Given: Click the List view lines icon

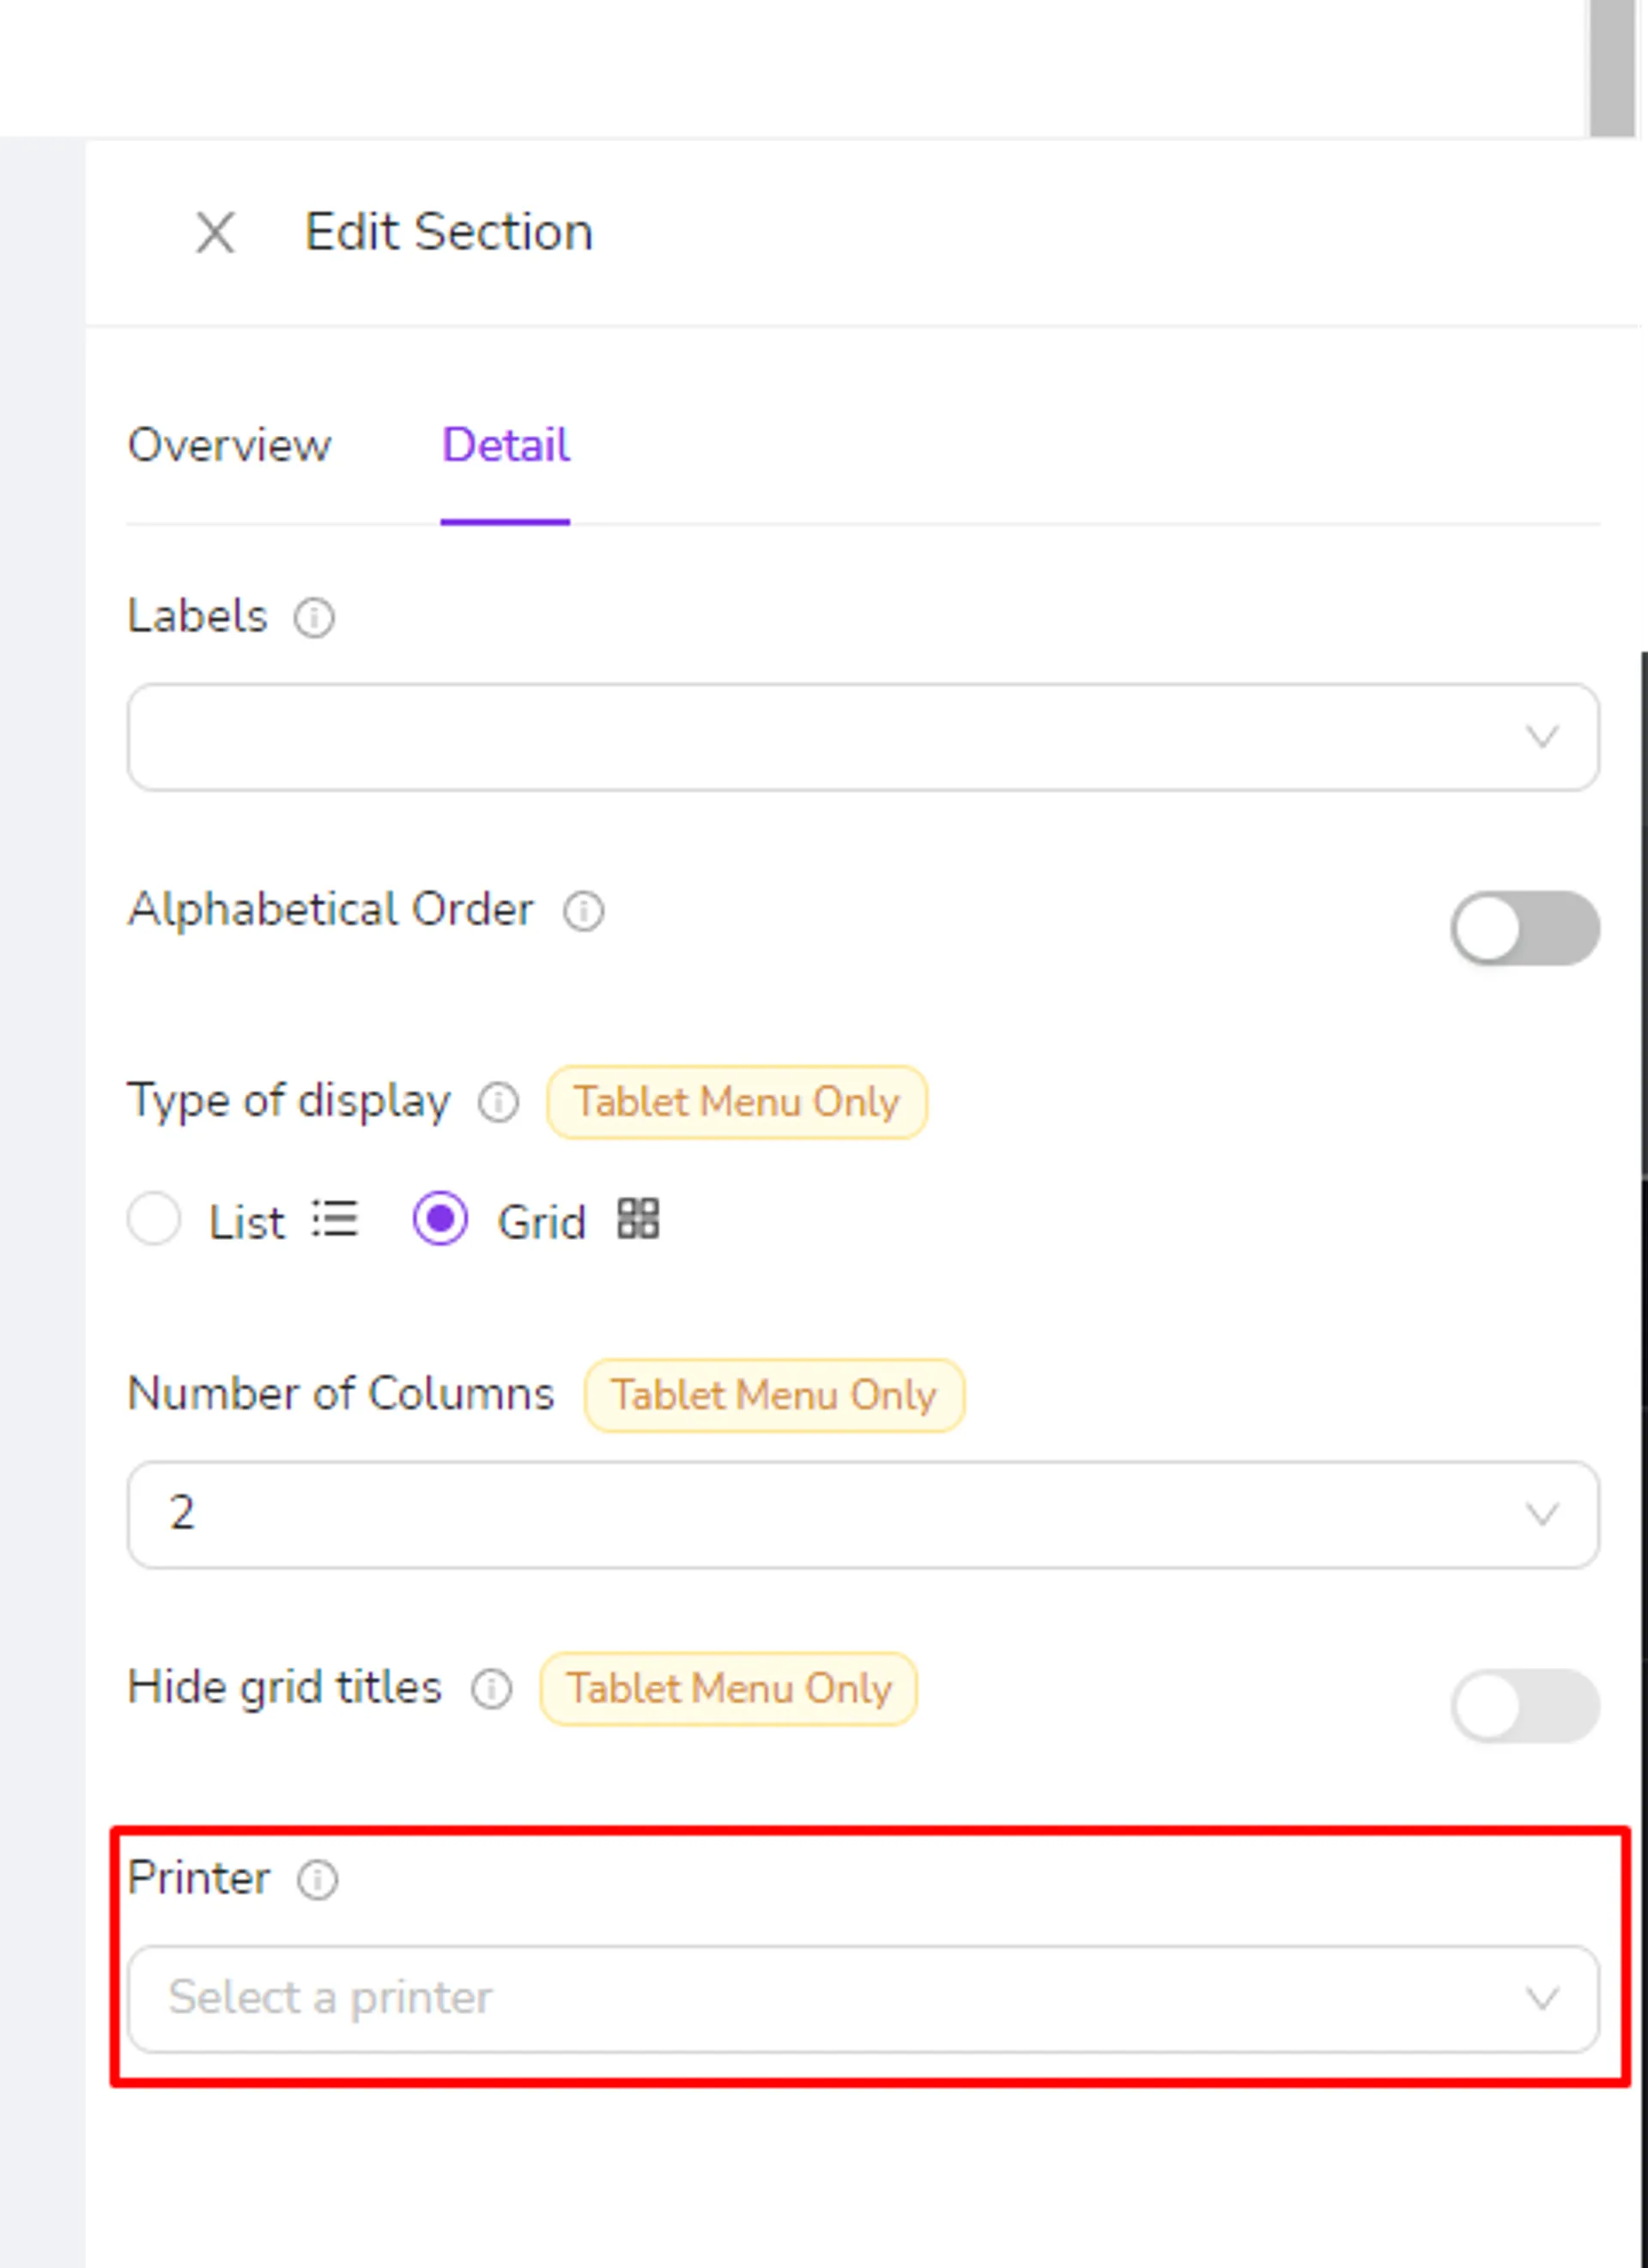Looking at the screenshot, I should (334, 1219).
